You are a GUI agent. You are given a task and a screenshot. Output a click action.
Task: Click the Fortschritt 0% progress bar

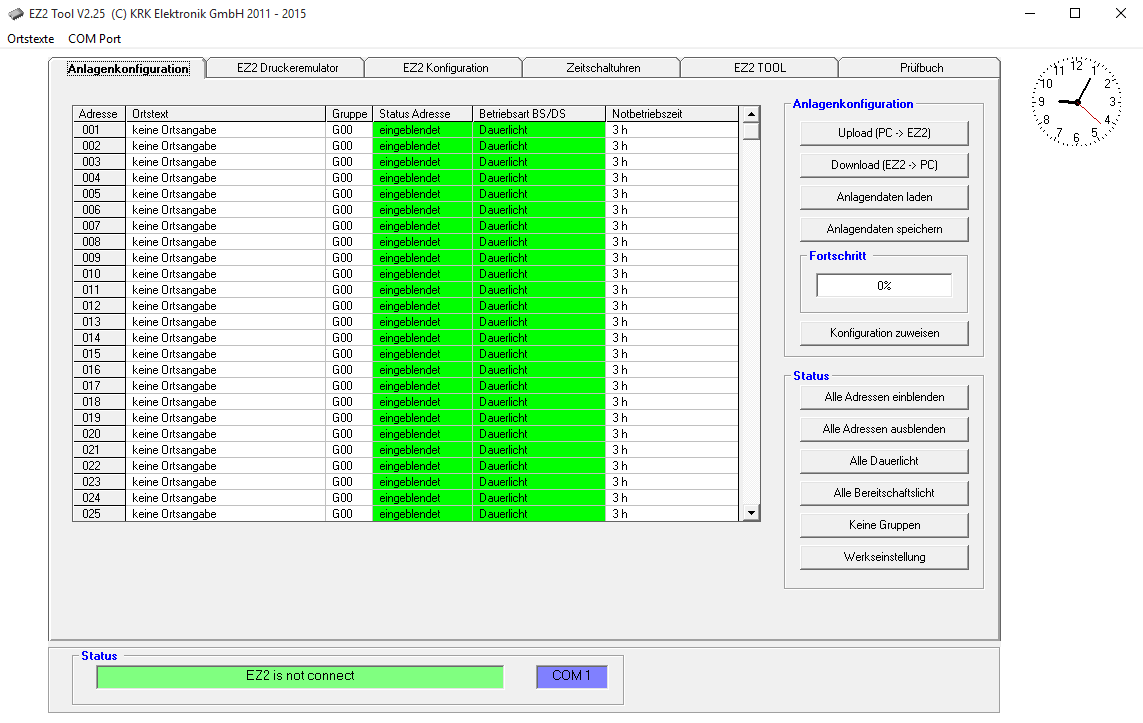pyautogui.click(x=884, y=285)
